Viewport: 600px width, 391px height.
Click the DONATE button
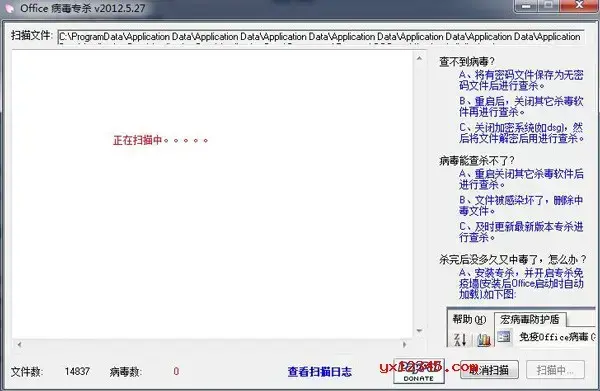click(x=419, y=371)
